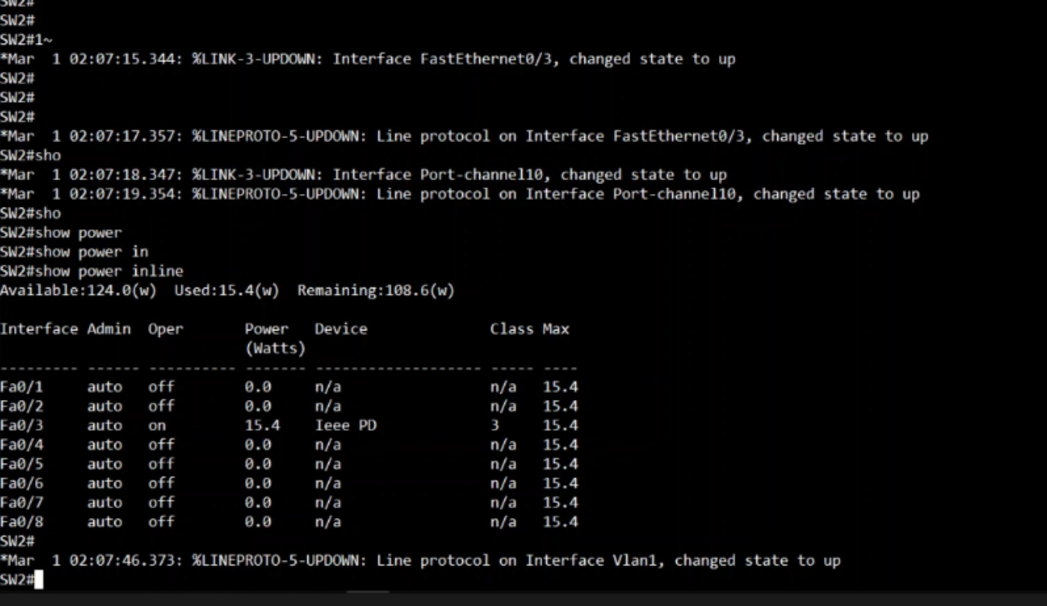Click the 'Class' column header
Viewport: 1047px width, 606px height.
tap(511, 329)
